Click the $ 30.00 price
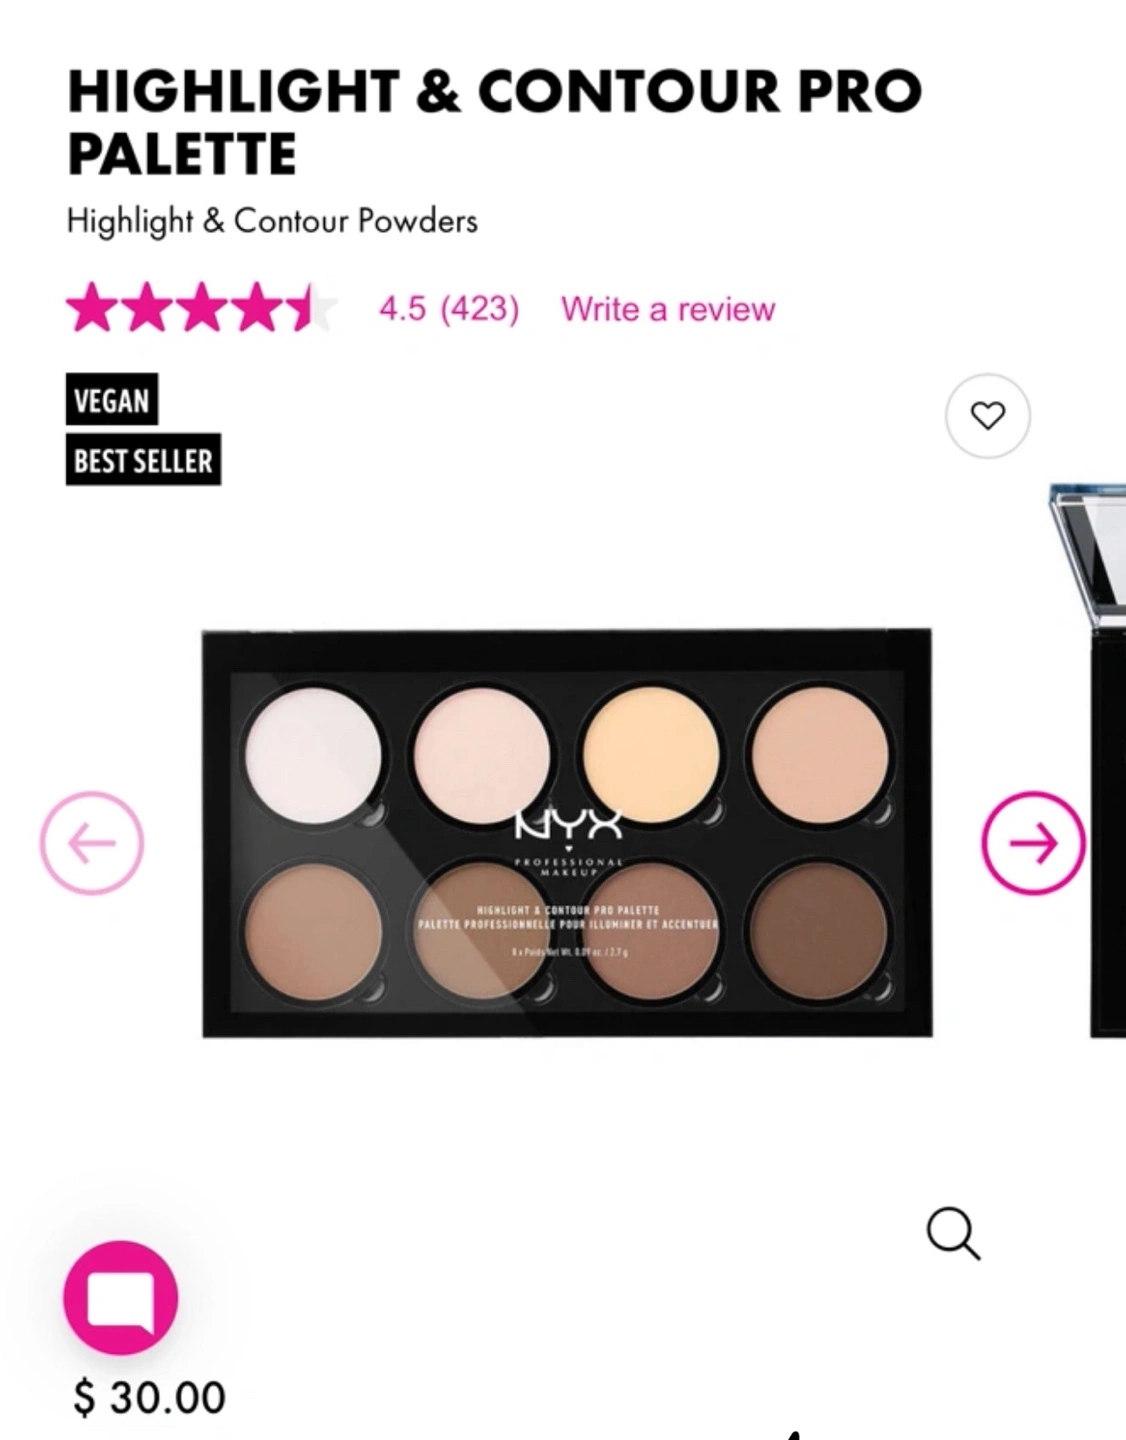1126x1440 pixels. pos(150,1397)
